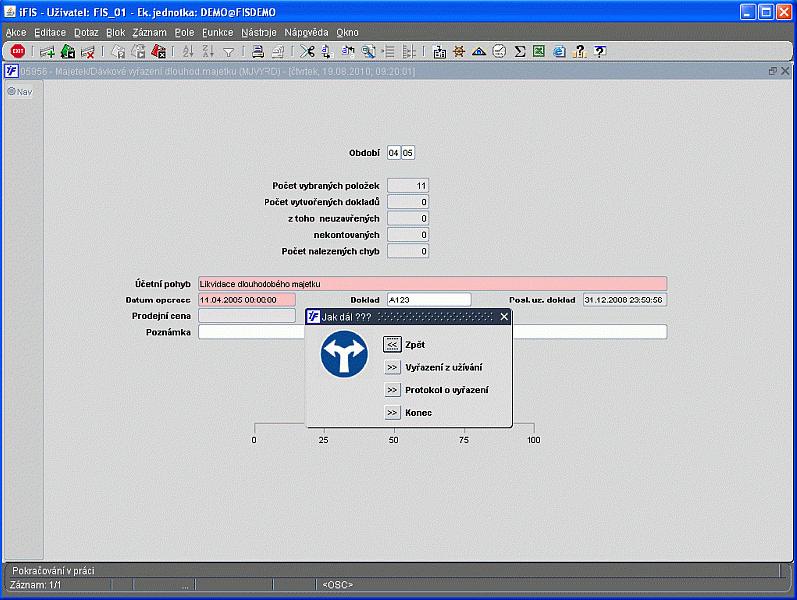797x600 pixels.
Task: Click the ship's wheel navigation icon
Action: tap(459, 51)
